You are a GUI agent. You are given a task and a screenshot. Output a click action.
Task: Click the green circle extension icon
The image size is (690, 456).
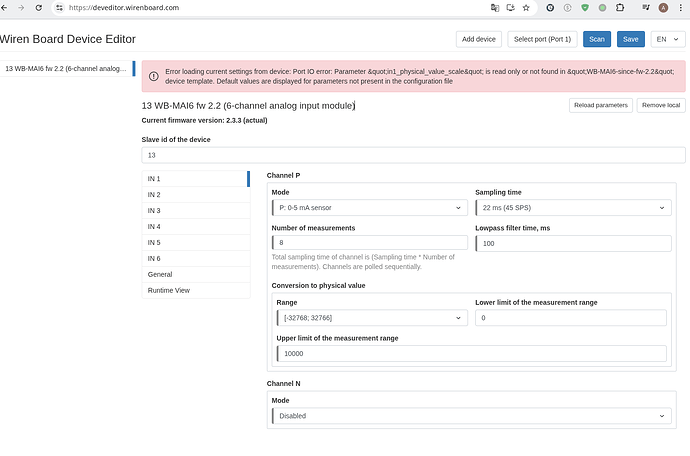[602, 7]
